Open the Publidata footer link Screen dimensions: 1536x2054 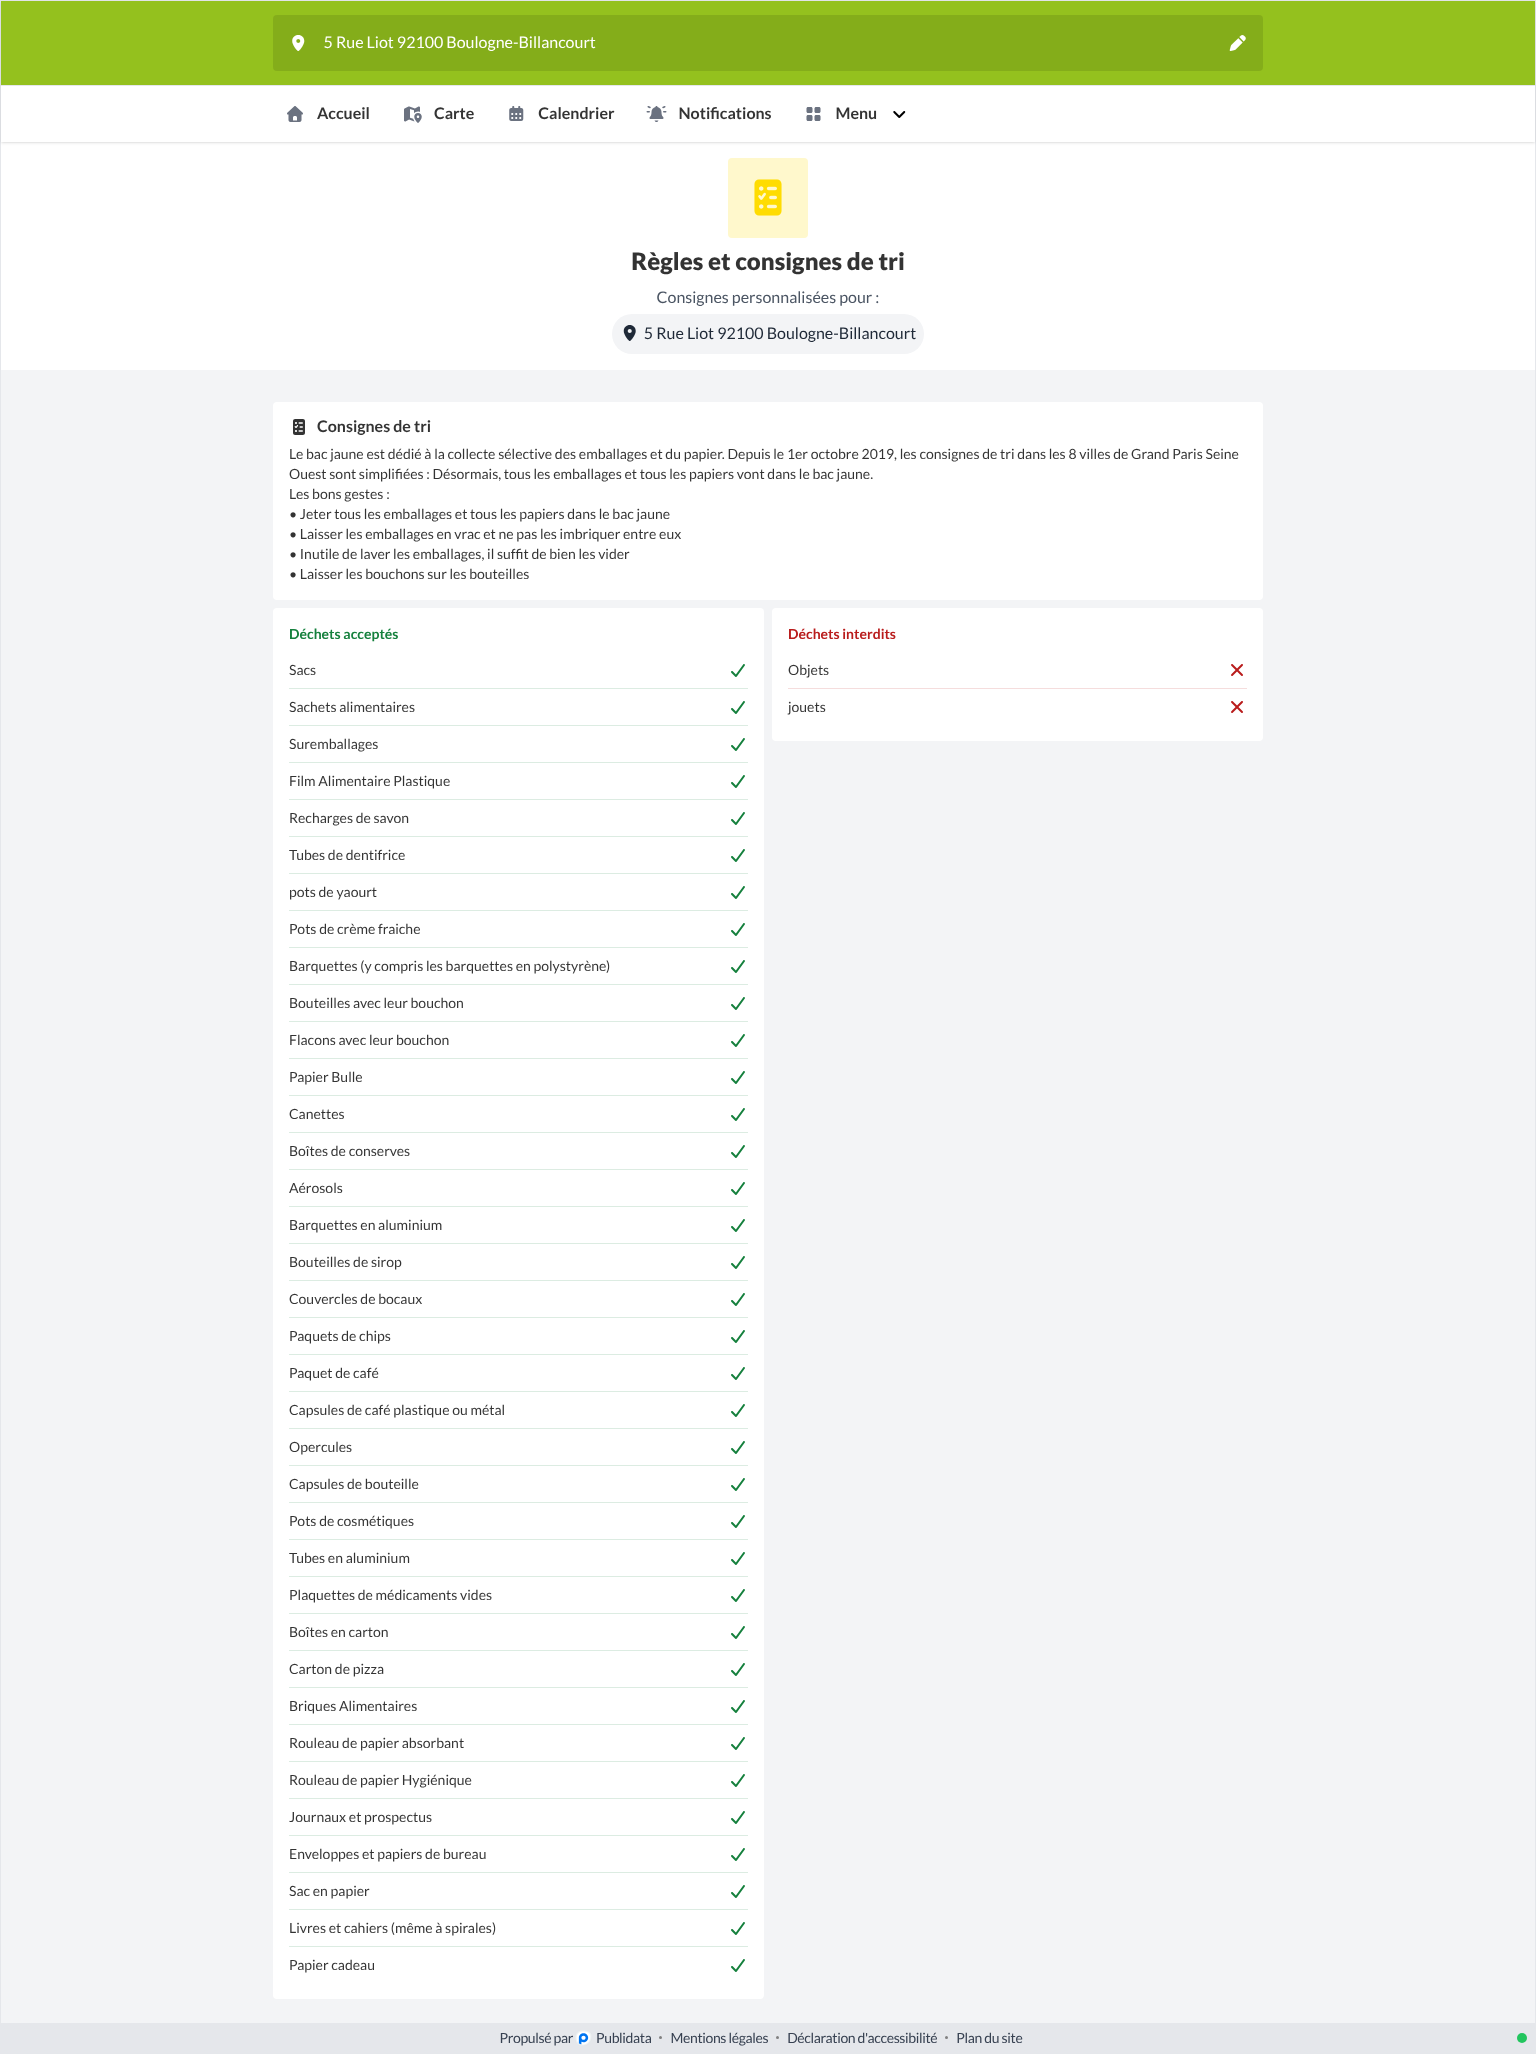point(623,2038)
